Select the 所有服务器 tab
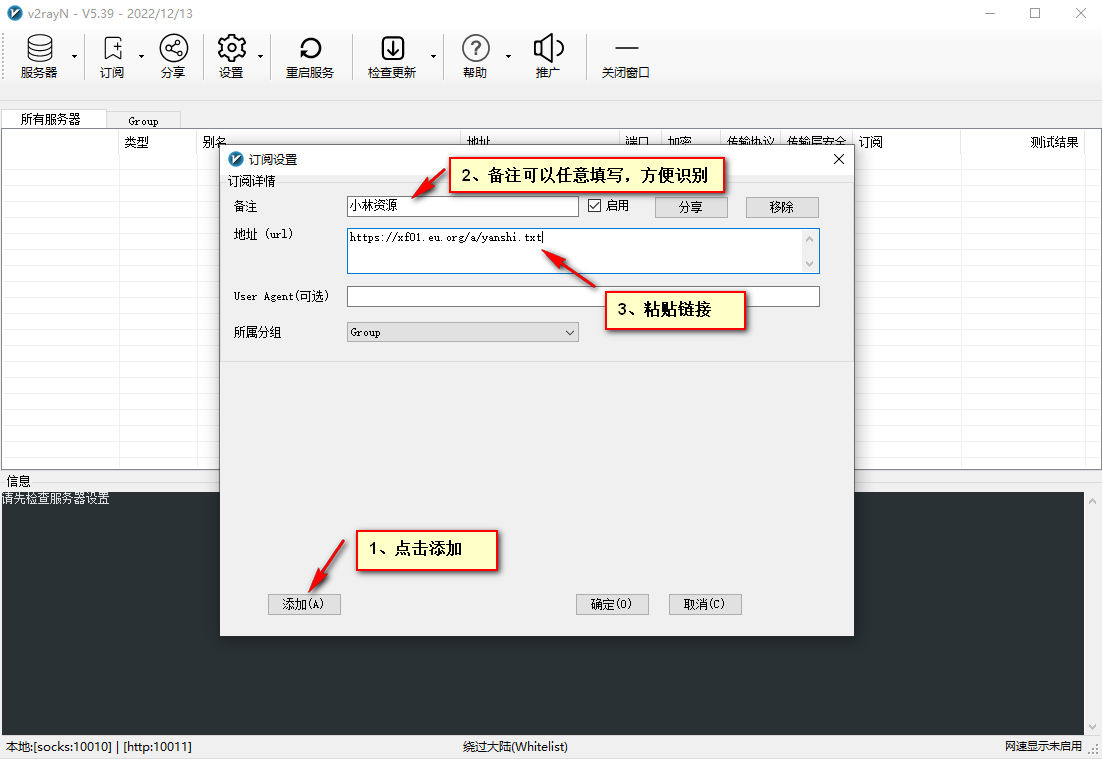The image size is (1102, 759). click(50, 119)
